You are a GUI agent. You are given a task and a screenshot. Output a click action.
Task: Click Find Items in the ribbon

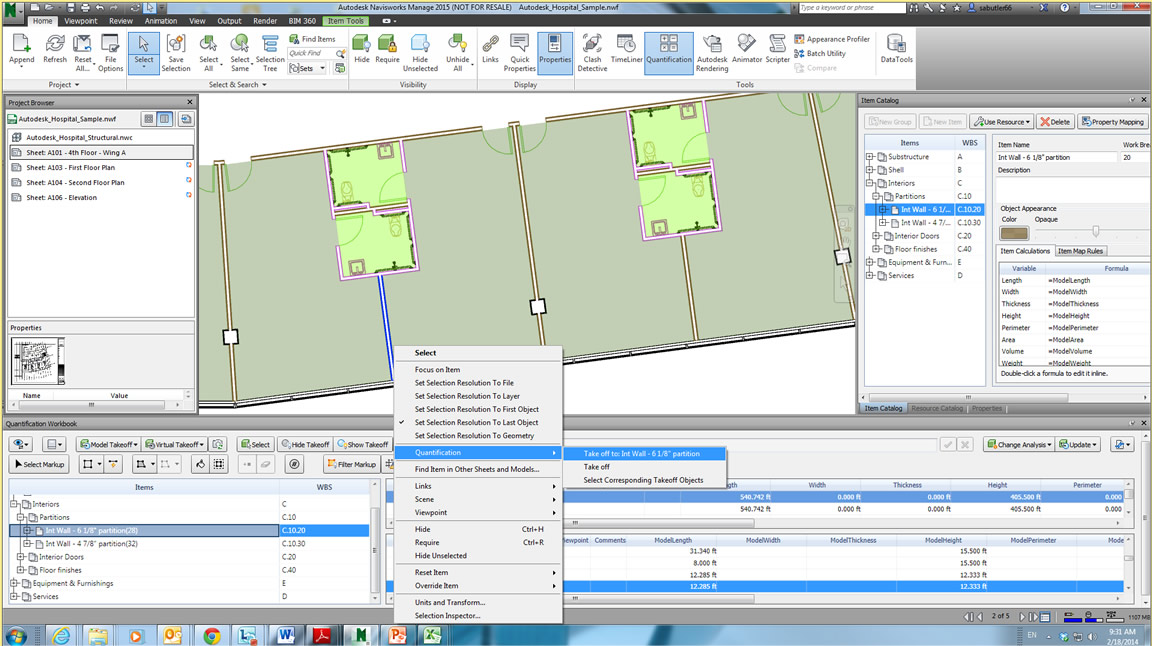point(312,39)
